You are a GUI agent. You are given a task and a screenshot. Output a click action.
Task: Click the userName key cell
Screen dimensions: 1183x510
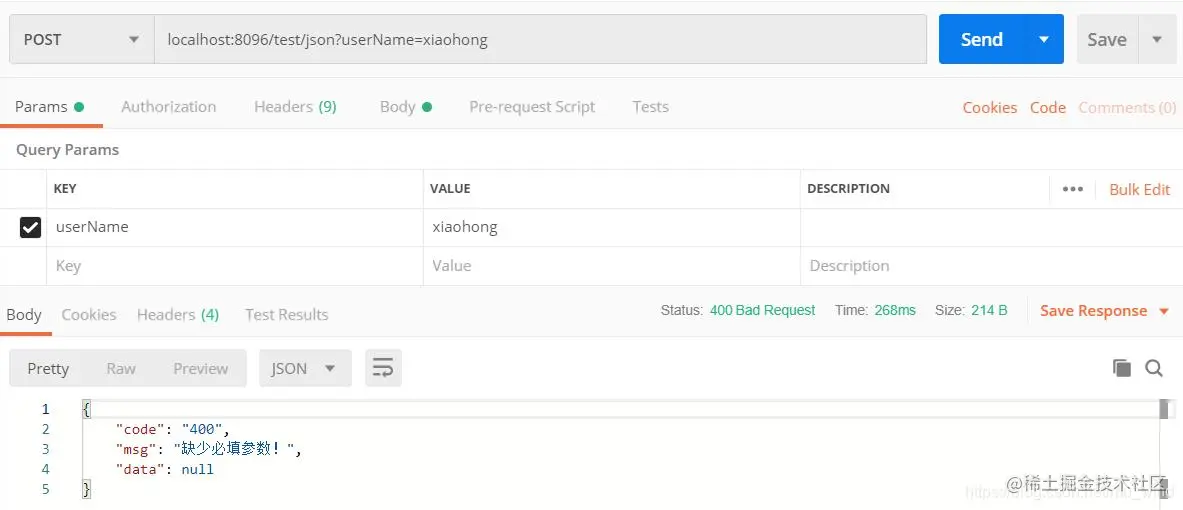click(x=235, y=227)
